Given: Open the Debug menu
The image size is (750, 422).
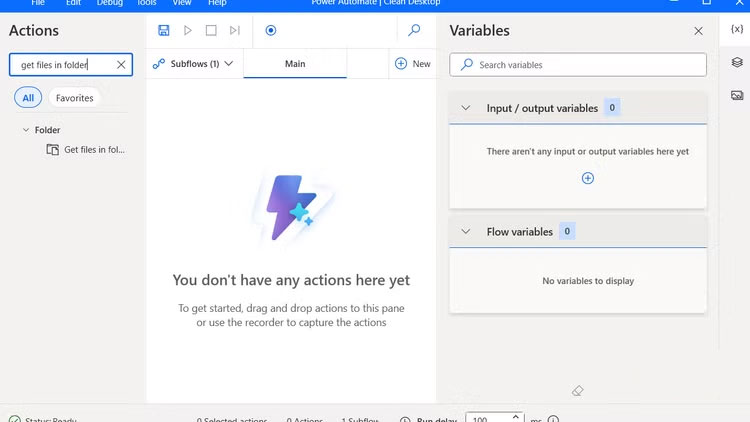Looking at the screenshot, I should coord(110,3).
